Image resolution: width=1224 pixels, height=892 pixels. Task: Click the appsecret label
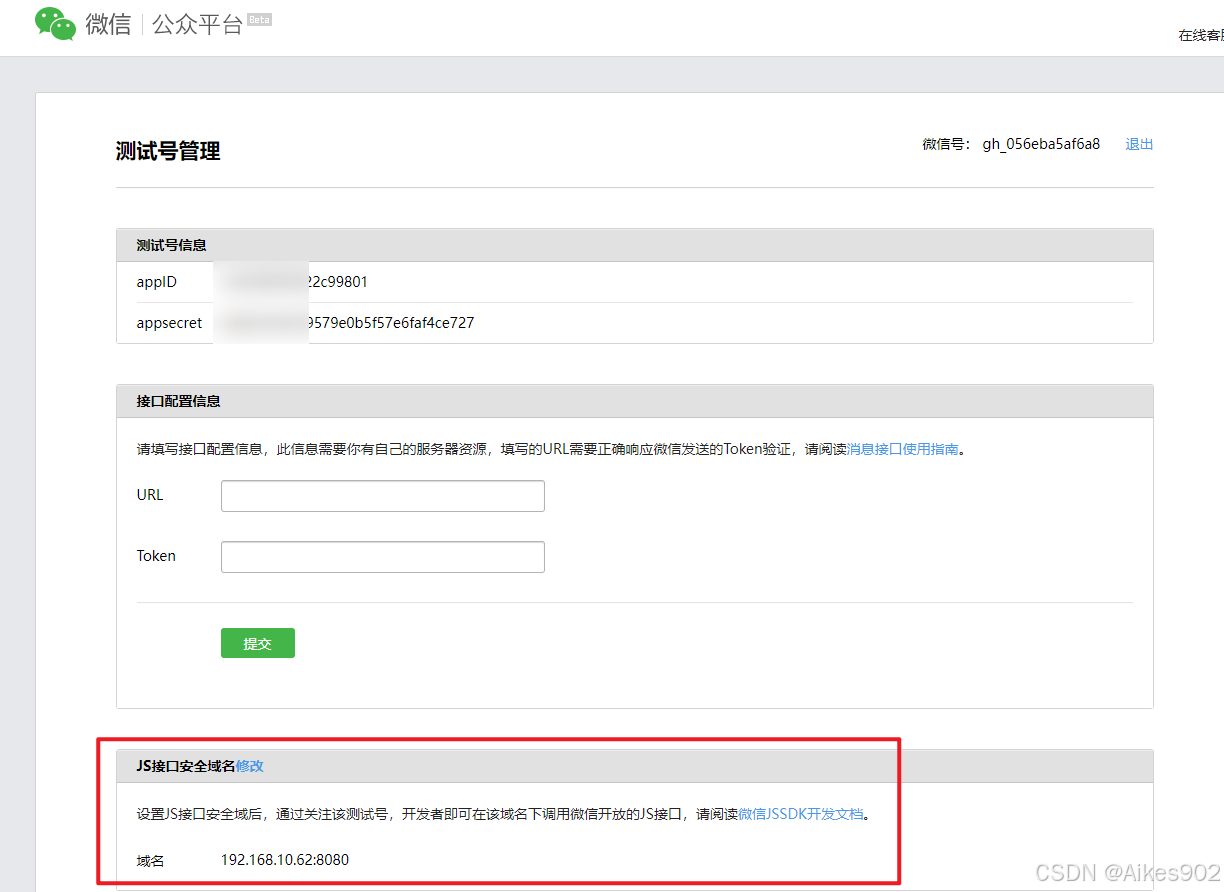pos(169,323)
